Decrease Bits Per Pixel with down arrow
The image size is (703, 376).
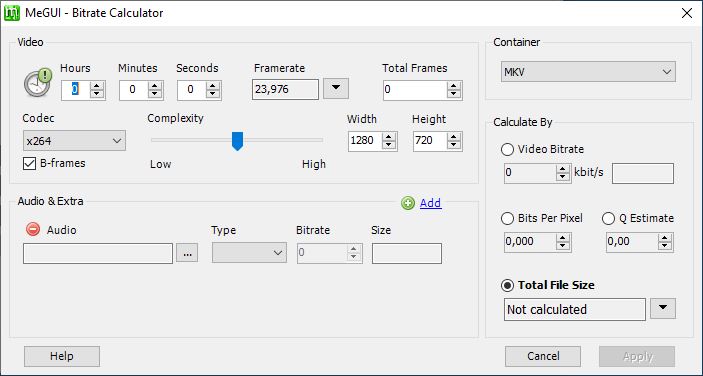[563, 246]
